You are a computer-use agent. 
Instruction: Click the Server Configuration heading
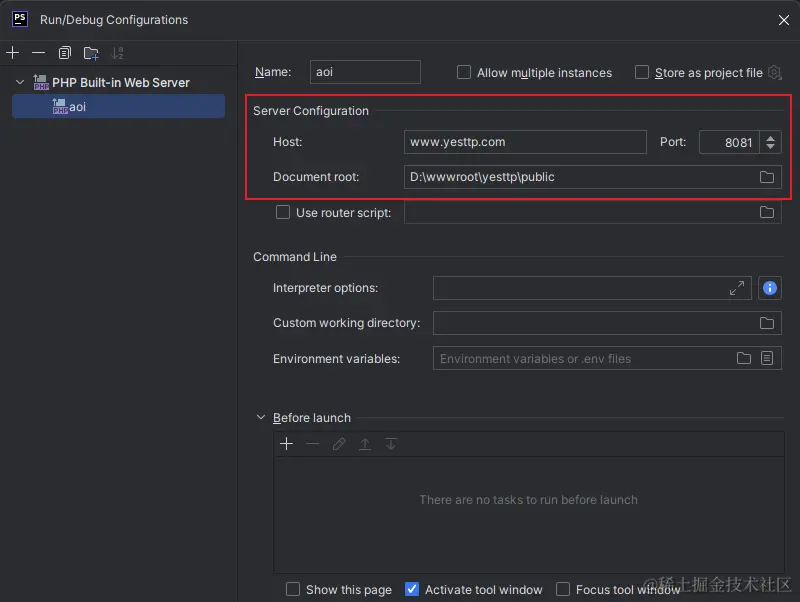(311, 111)
